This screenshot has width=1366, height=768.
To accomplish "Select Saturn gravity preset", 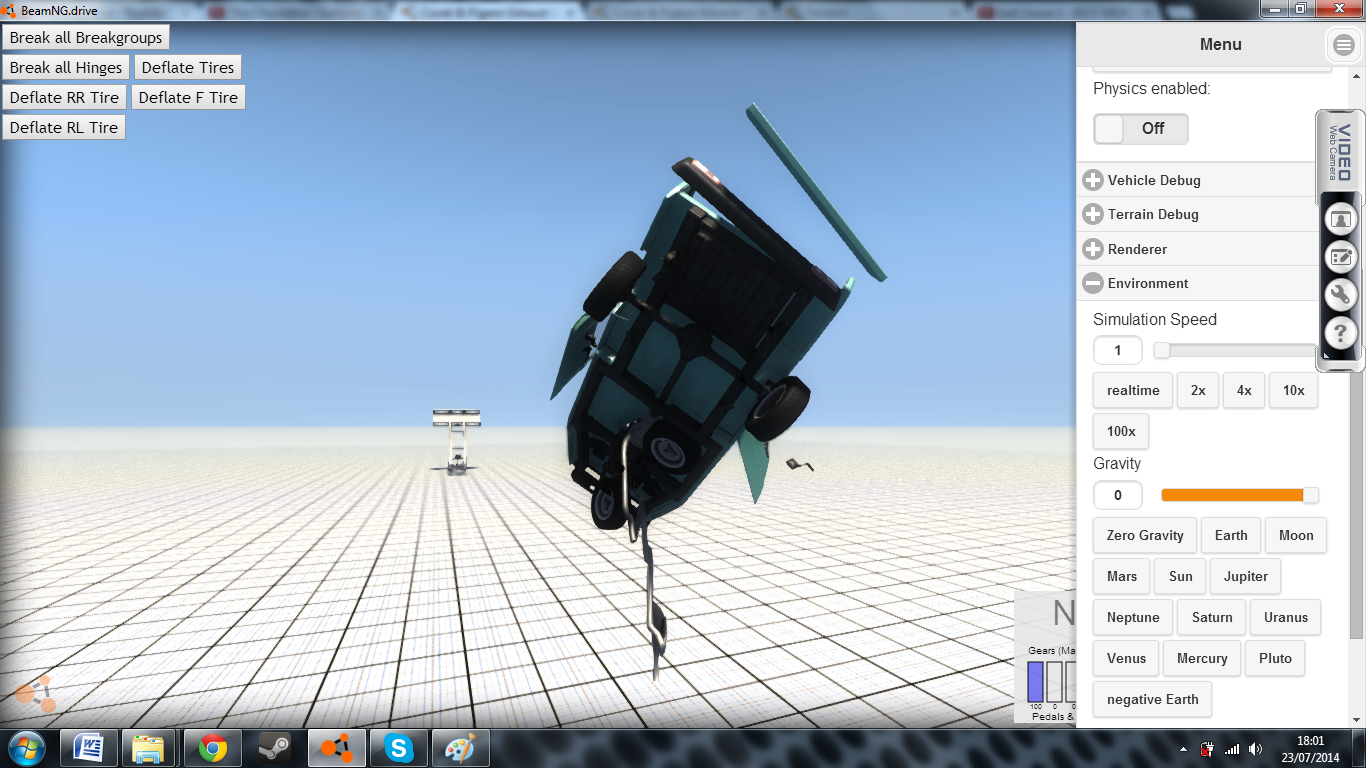I will click(1212, 617).
